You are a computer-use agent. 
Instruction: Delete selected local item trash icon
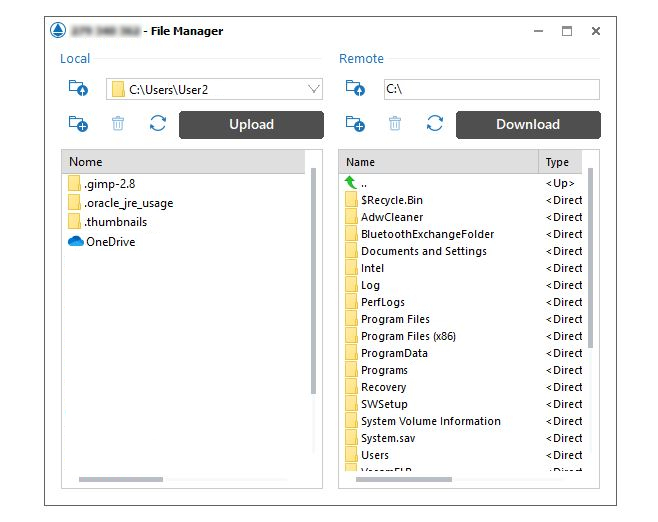(x=118, y=124)
